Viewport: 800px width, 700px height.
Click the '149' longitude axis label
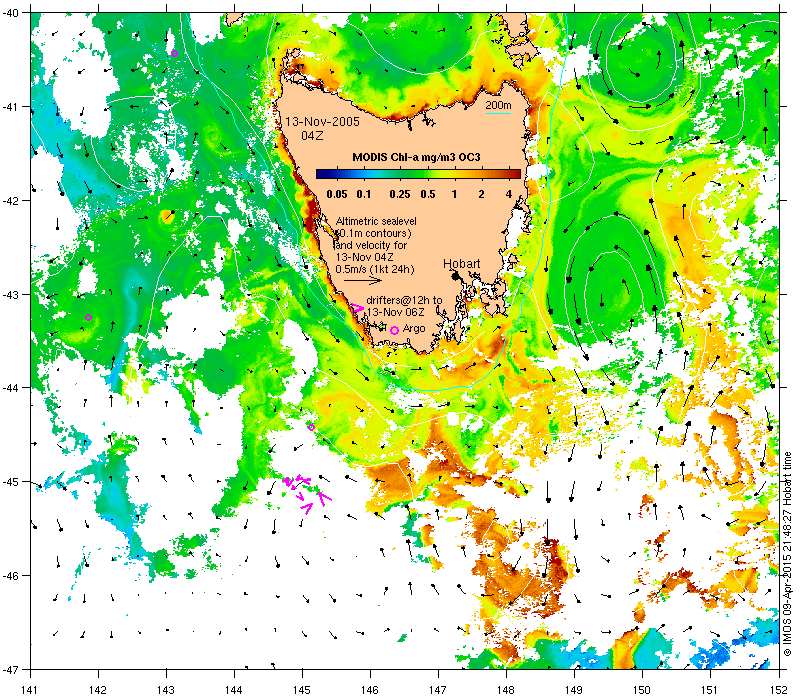tap(574, 690)
